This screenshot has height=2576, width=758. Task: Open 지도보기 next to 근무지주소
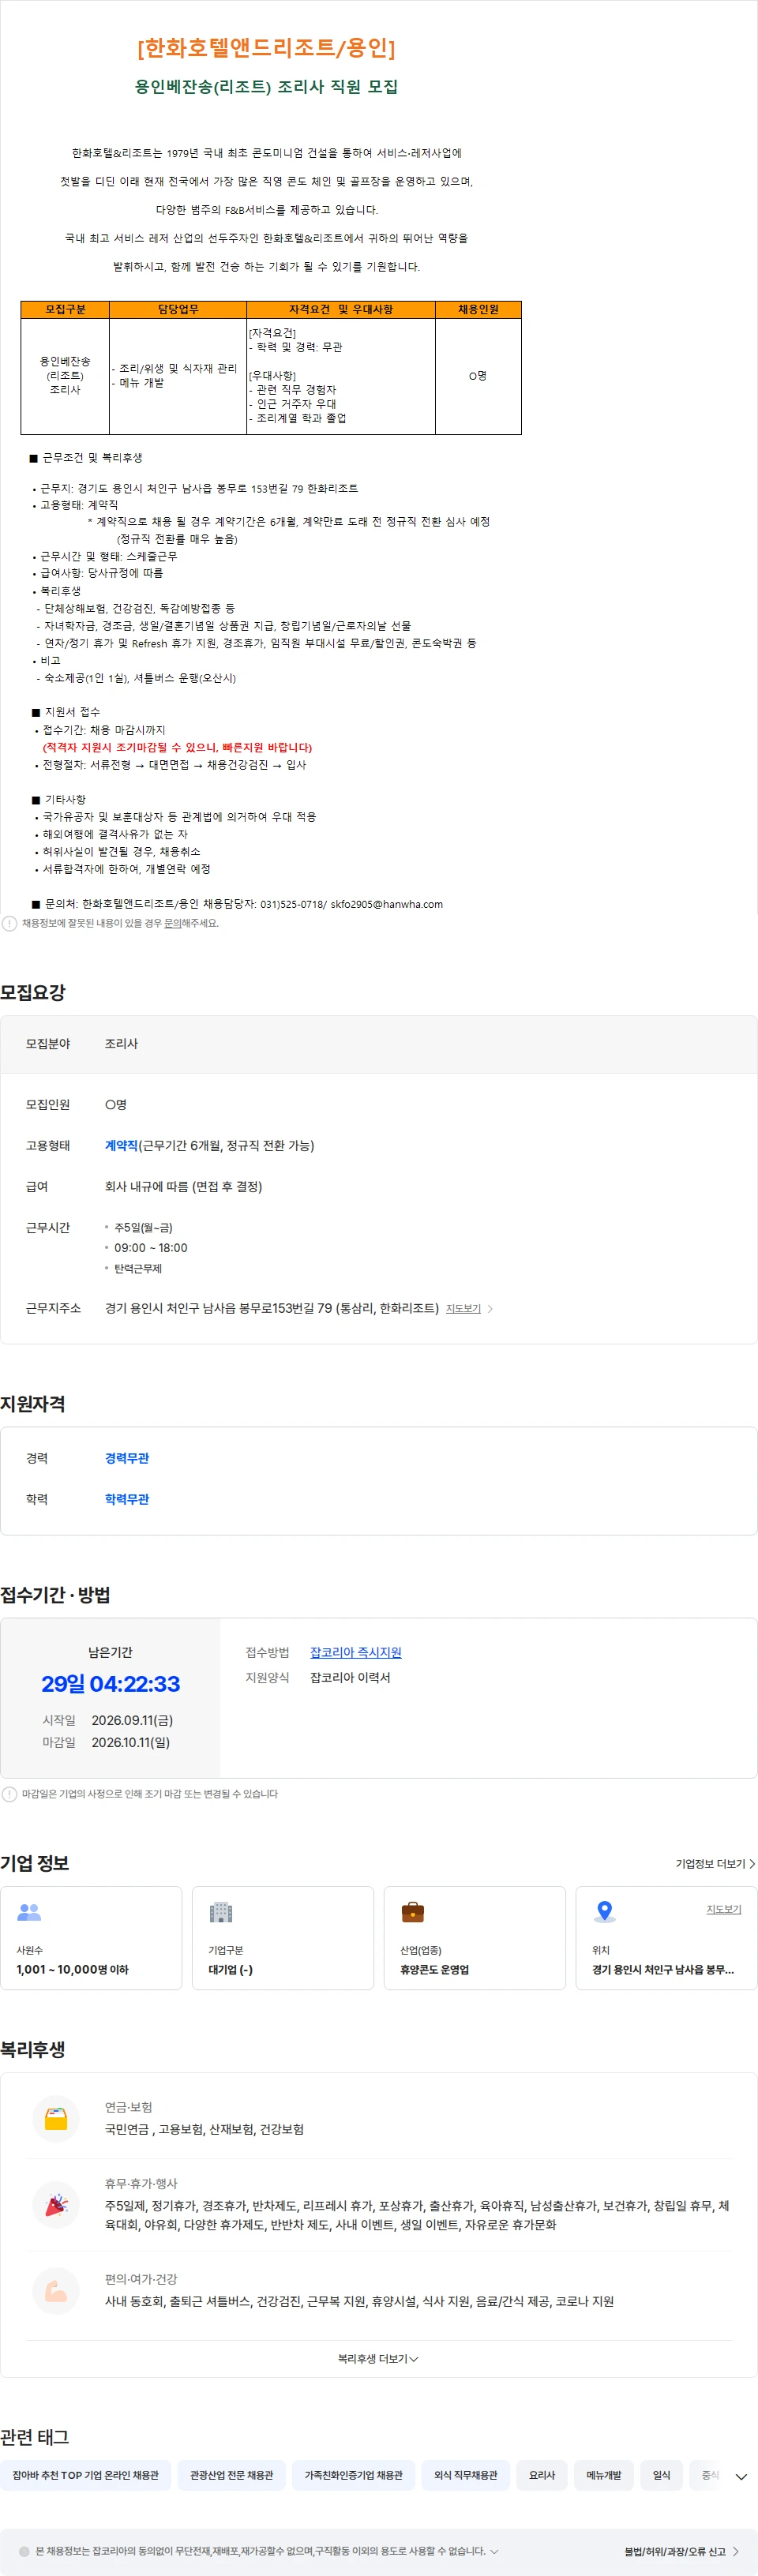[463, 1308]
